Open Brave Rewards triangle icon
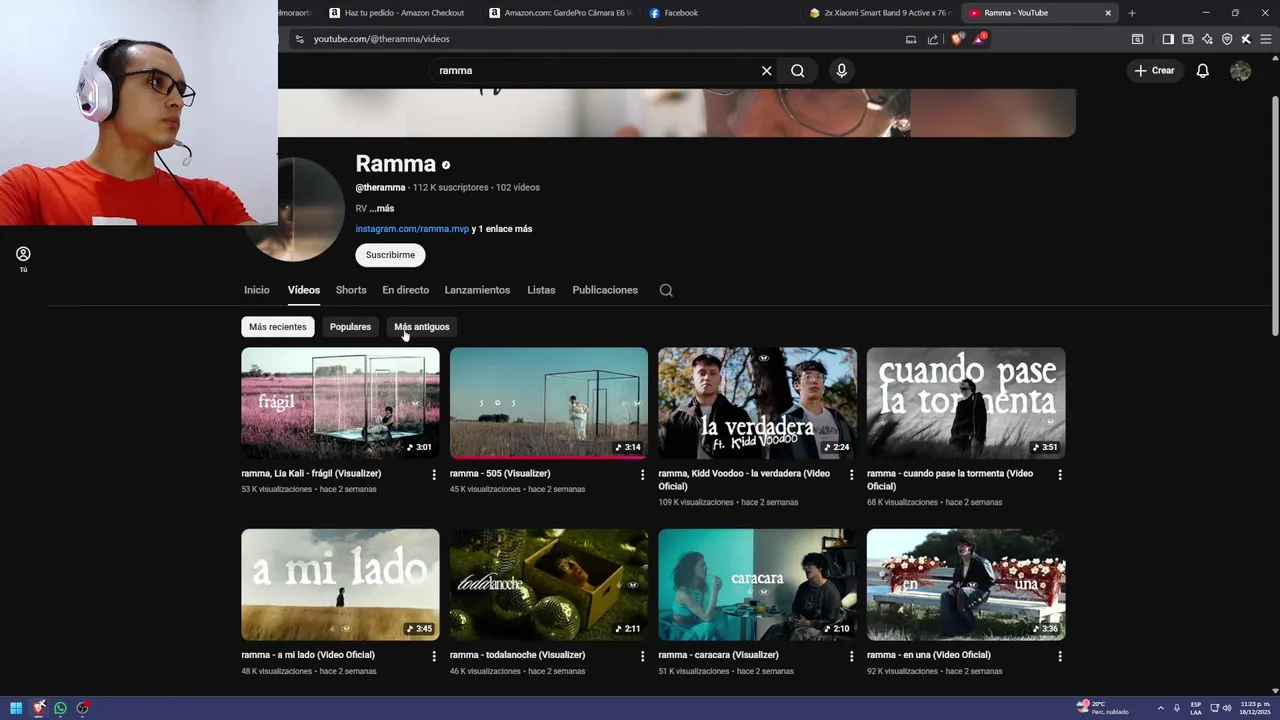Image resolution: width=1280 pixels, height=720 pixels. pyautogui.click(x=982, y=39)
